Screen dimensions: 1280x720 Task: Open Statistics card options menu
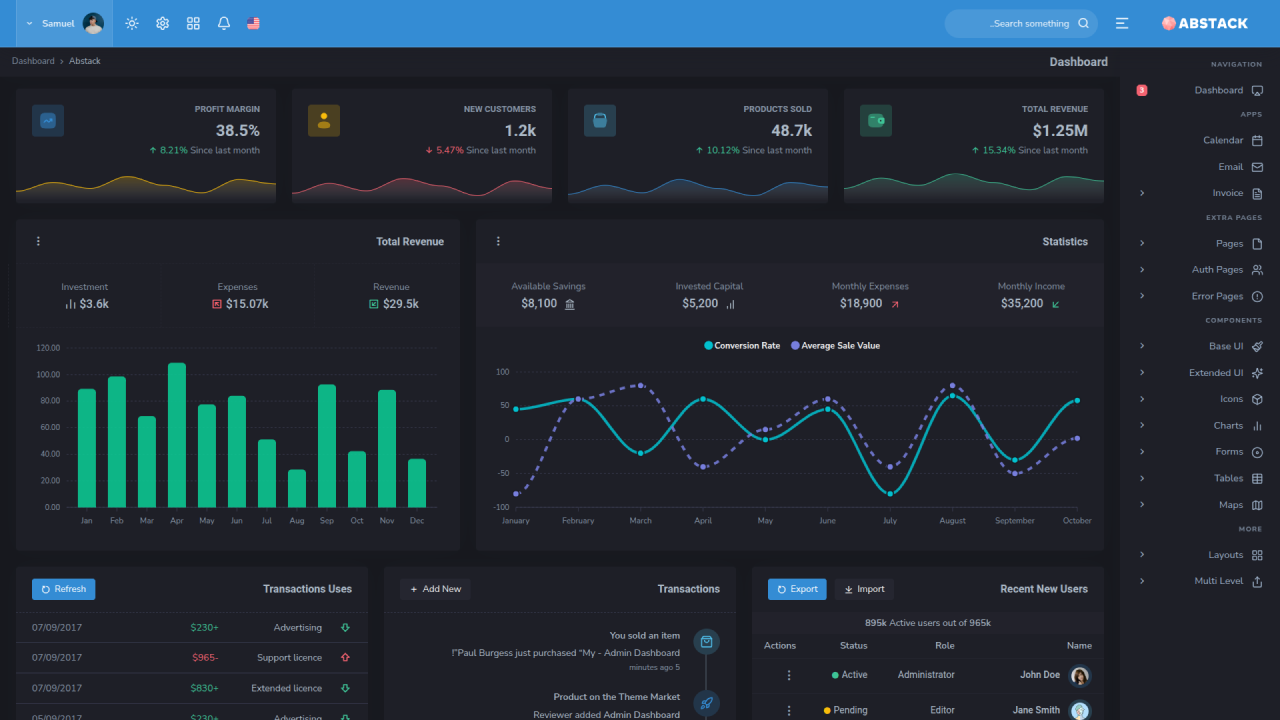498,241
